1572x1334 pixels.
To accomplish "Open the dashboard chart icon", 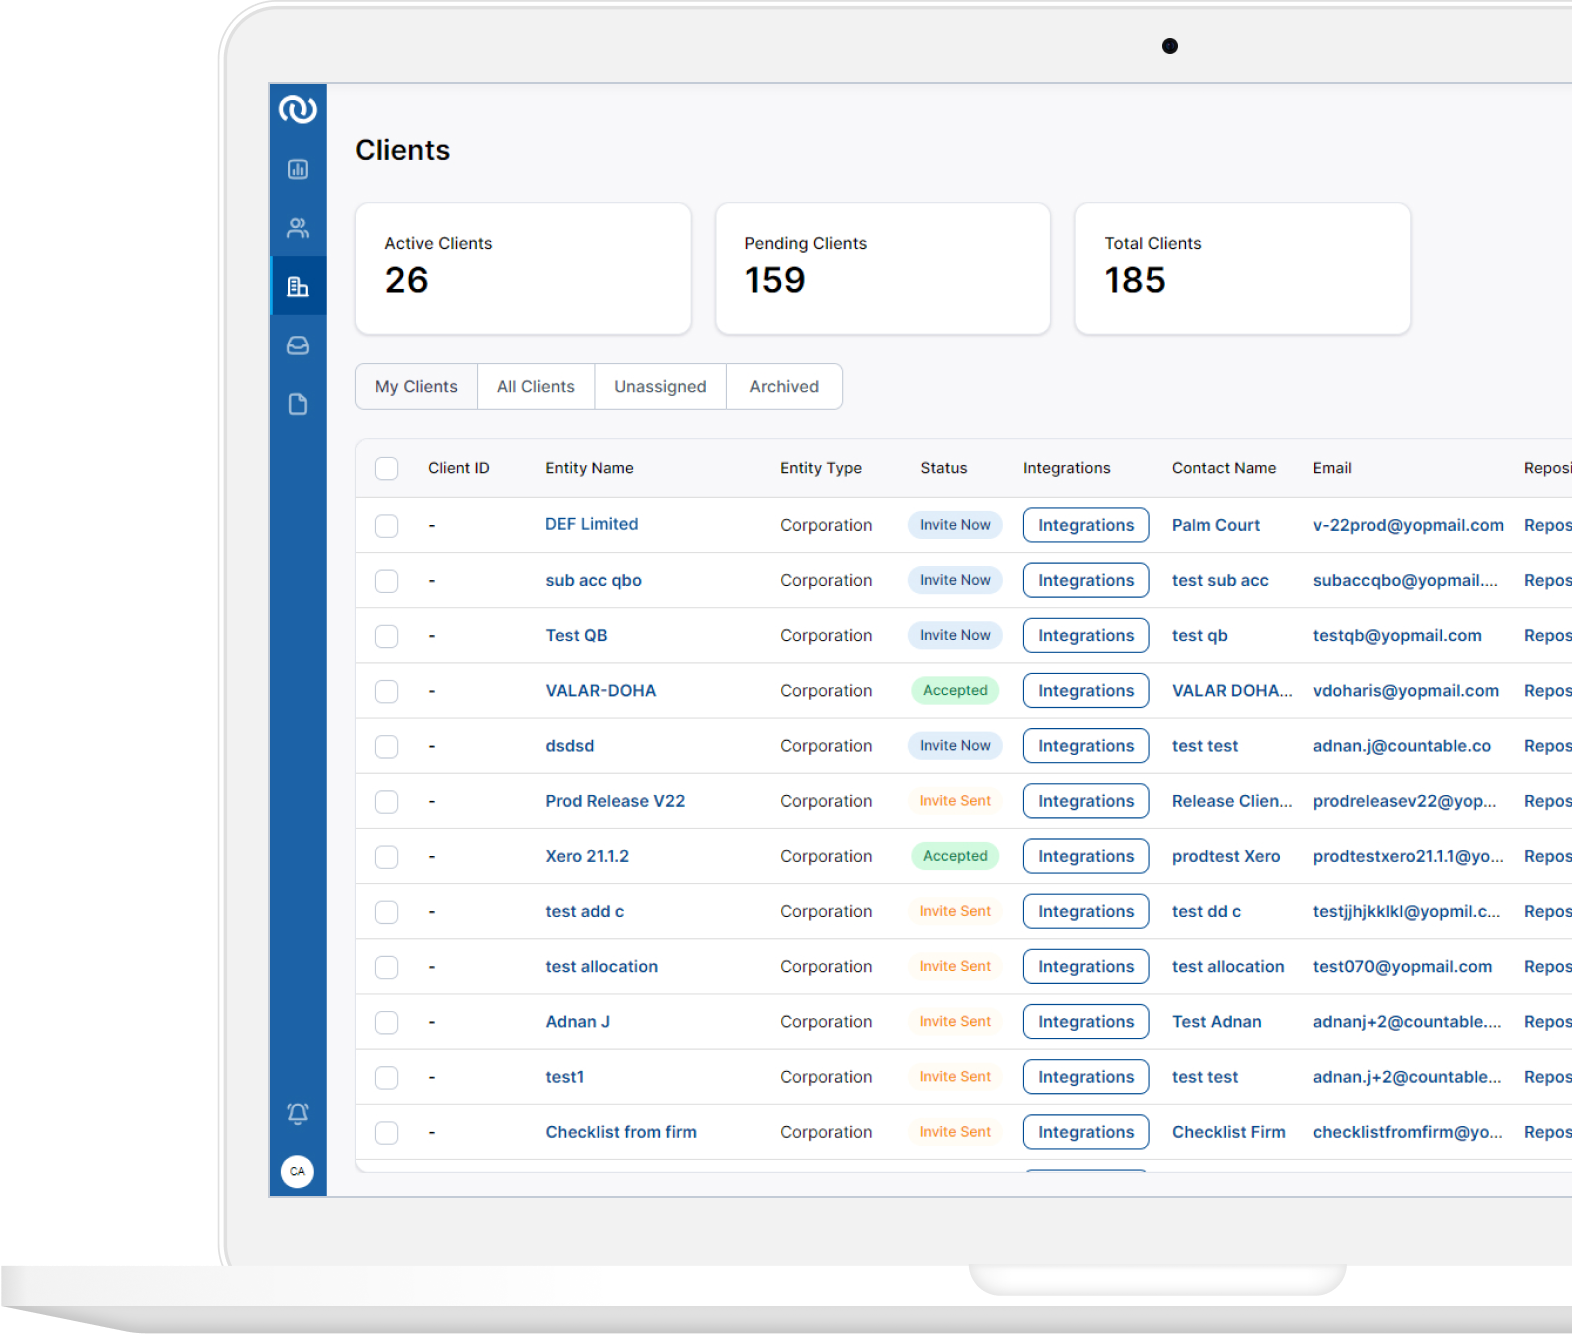I will tap(298, 169).
